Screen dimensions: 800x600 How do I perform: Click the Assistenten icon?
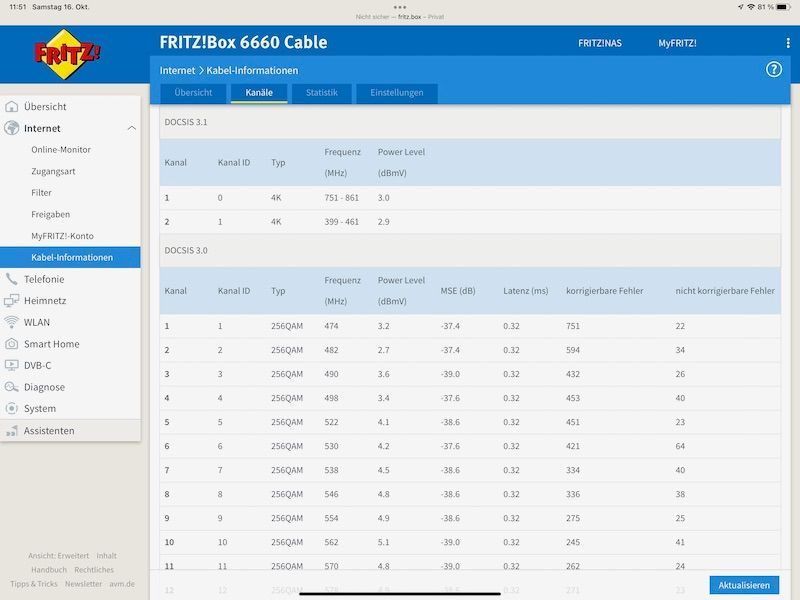[x=11, y=431]
